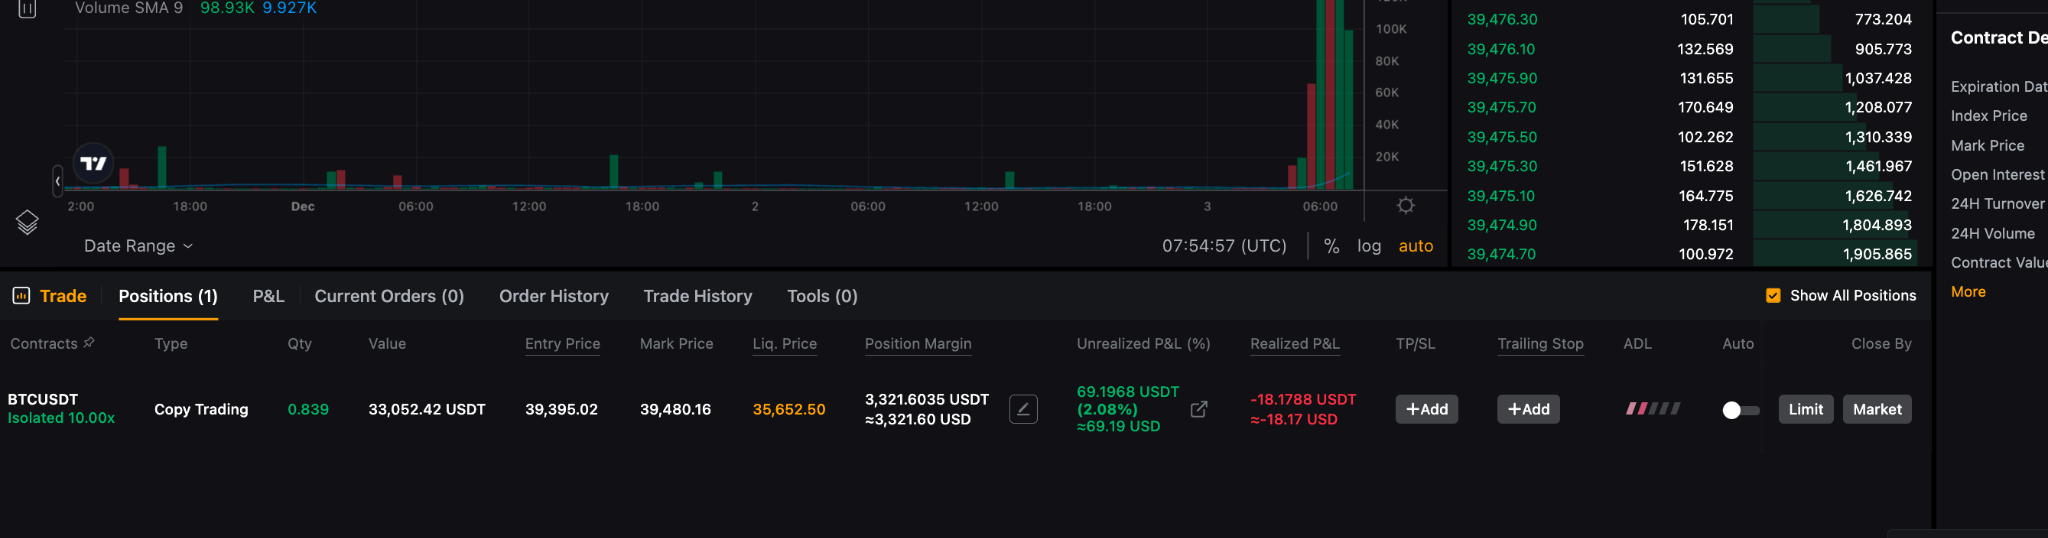Enable log scale on chart
2048x538 pixels.
coord(1369,246)
